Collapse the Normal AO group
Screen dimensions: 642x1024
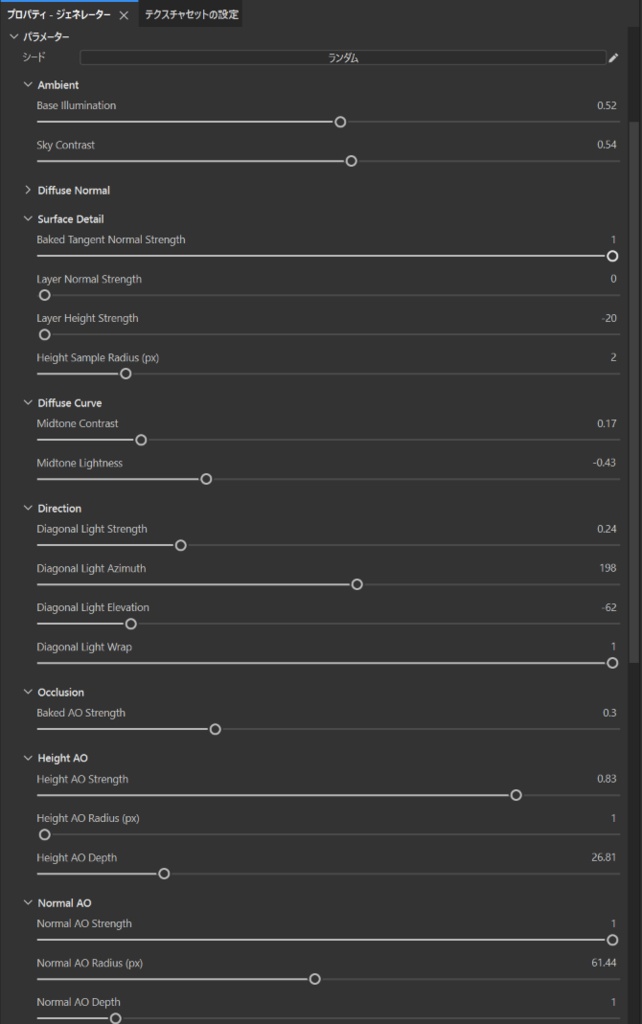point(27,903)
